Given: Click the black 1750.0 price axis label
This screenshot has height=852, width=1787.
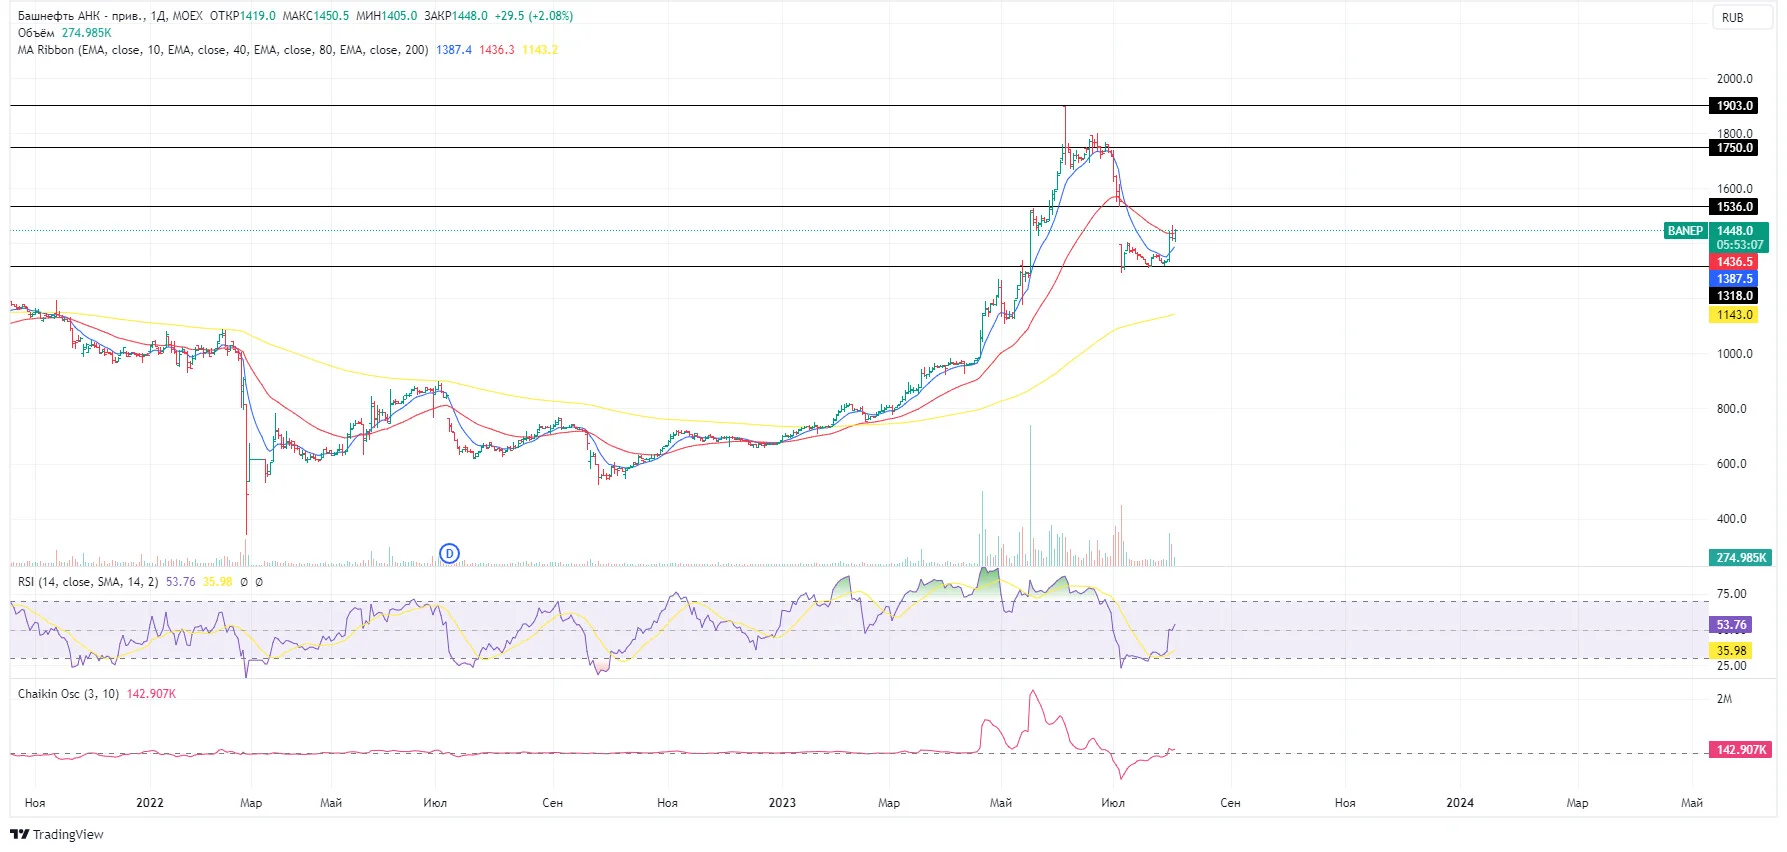Looking at the screenshot, I should [x=1735, y=148].
